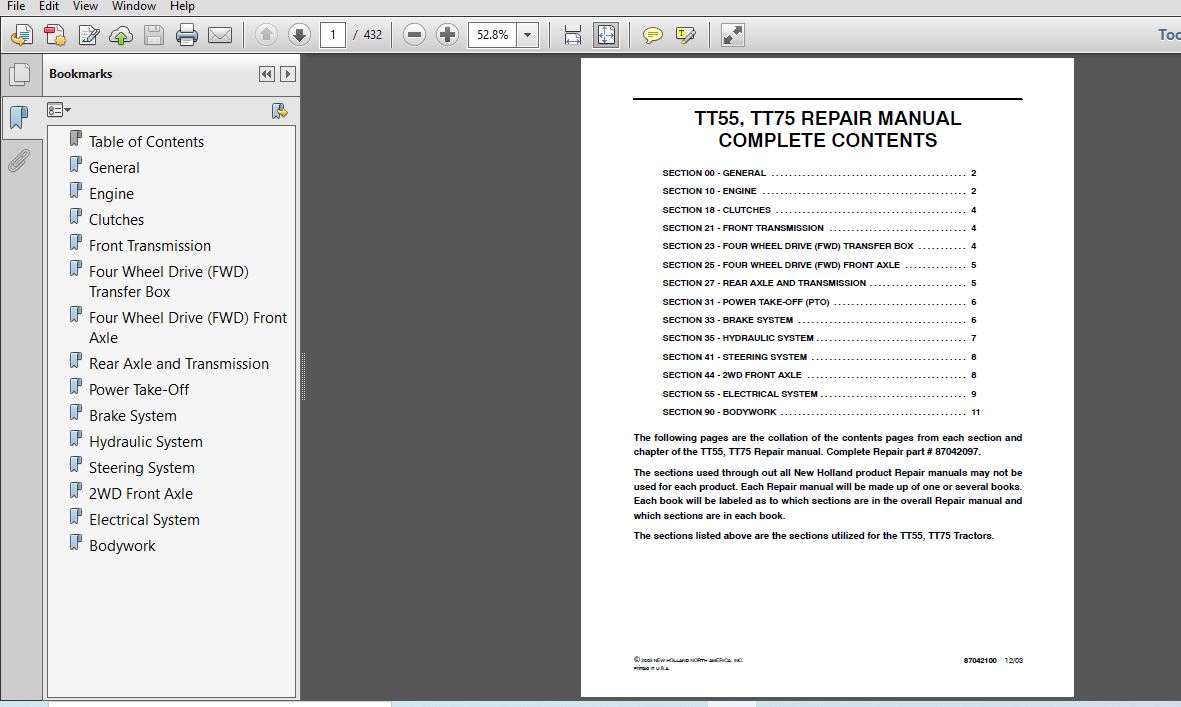This screenshot has width=1181, height=707.
Task: Open the zoom level dropdown arrow
Action: pos(527,35)
